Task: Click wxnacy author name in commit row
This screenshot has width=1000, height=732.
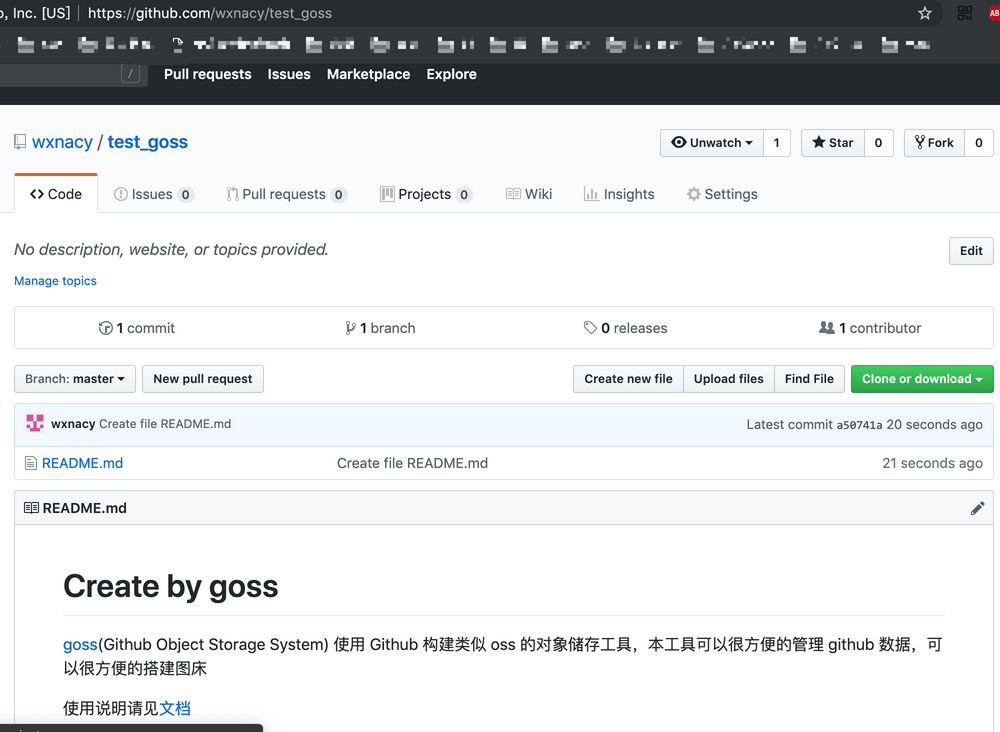Action: [73, 424]
